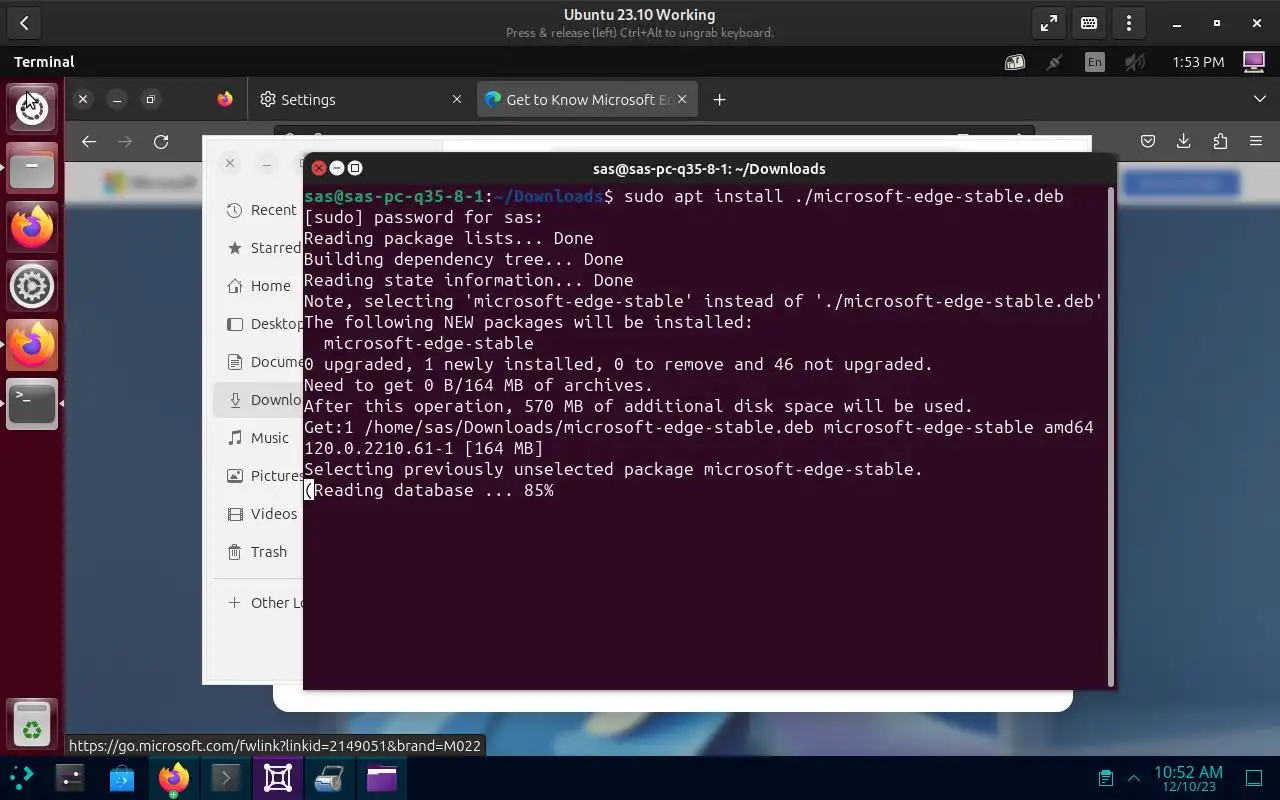The height and width of the screenshot is (800, 1280).
Task: Open Home in Files sidebar
Action: (258, 286)
